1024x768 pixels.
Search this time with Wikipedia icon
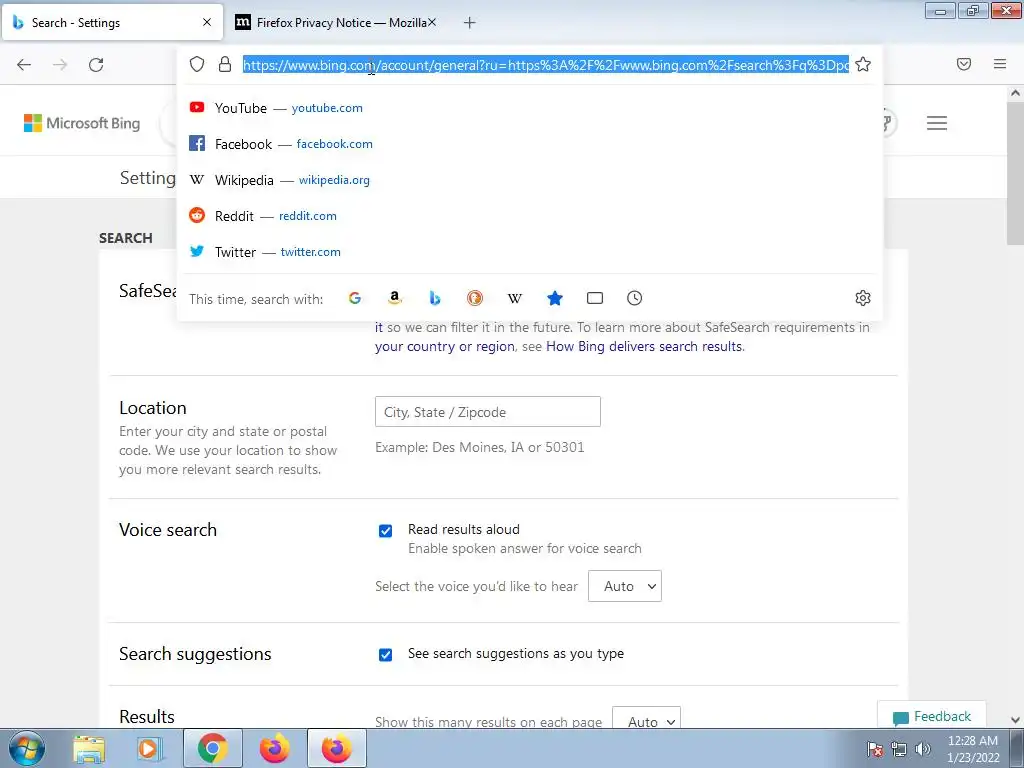[x=515, y=298]
